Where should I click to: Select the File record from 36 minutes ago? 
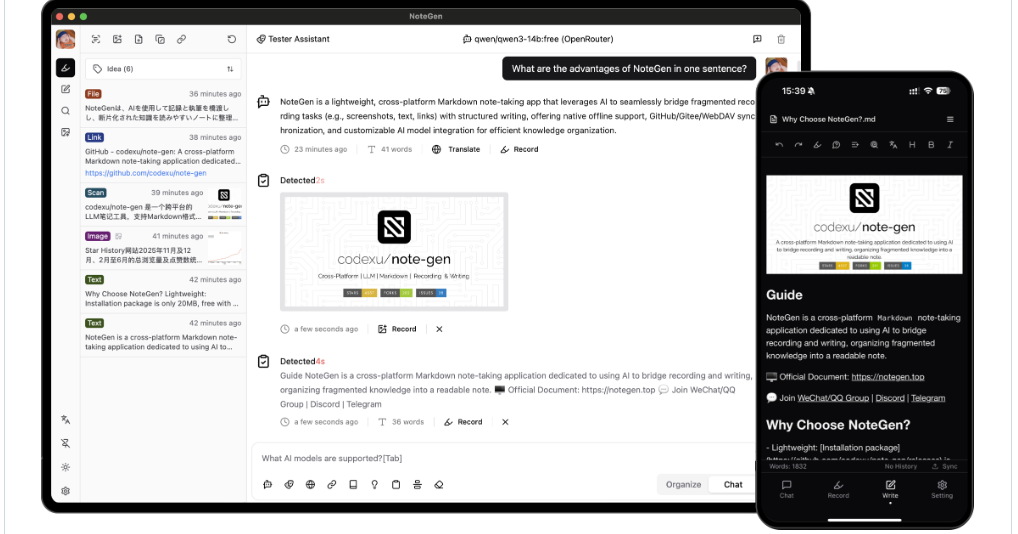[163, 106]
